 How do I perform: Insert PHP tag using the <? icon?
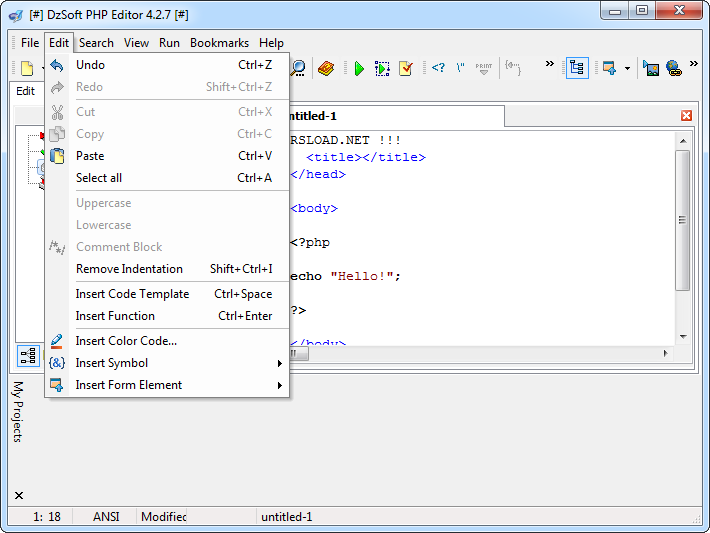pyautogui.click(x=438, y=68)
